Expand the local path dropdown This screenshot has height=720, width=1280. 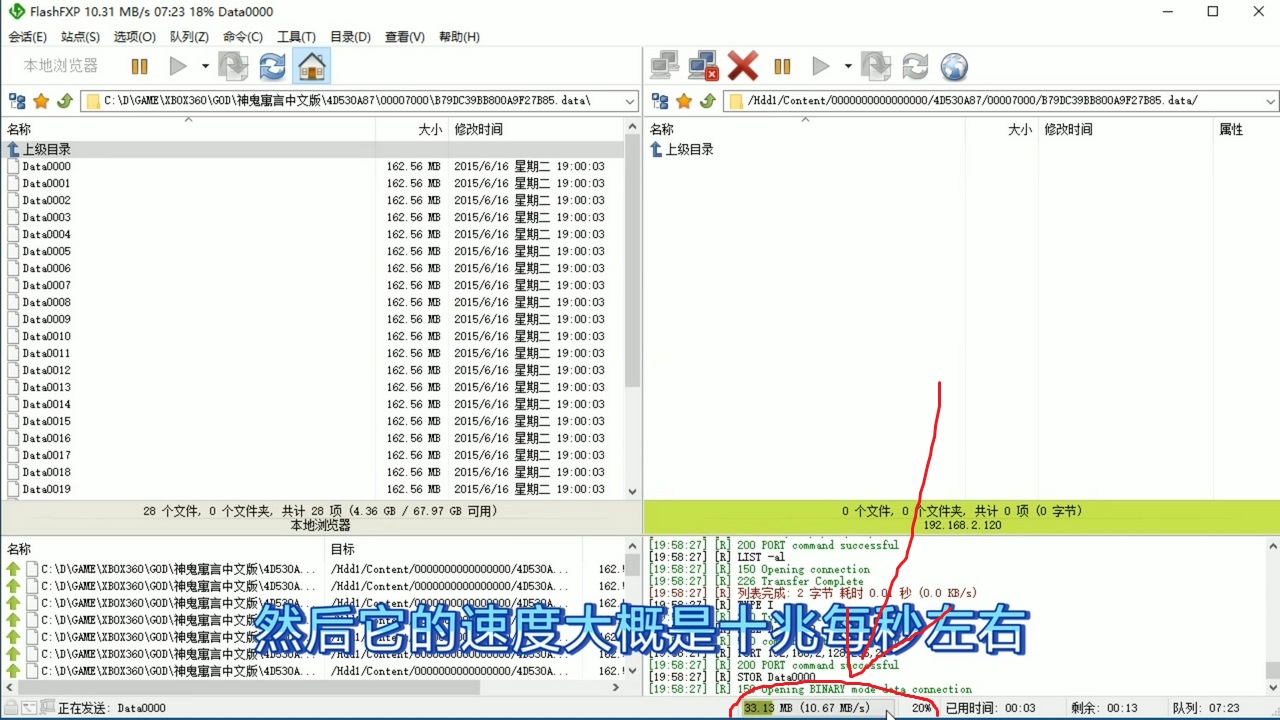point(630,101)
